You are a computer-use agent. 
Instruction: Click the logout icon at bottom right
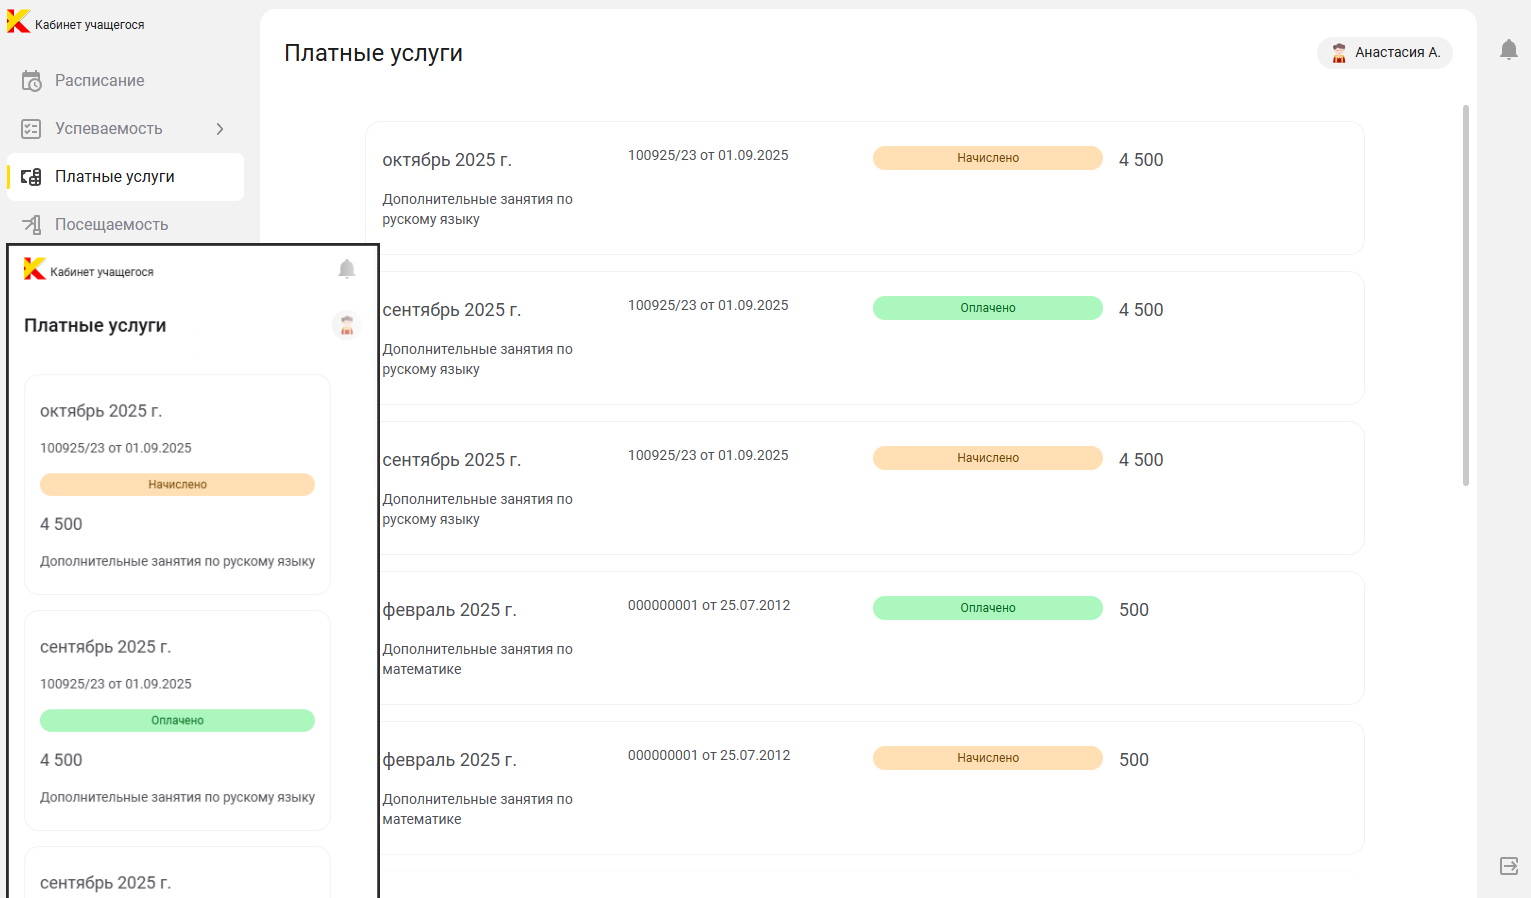tap(1508, 866)
